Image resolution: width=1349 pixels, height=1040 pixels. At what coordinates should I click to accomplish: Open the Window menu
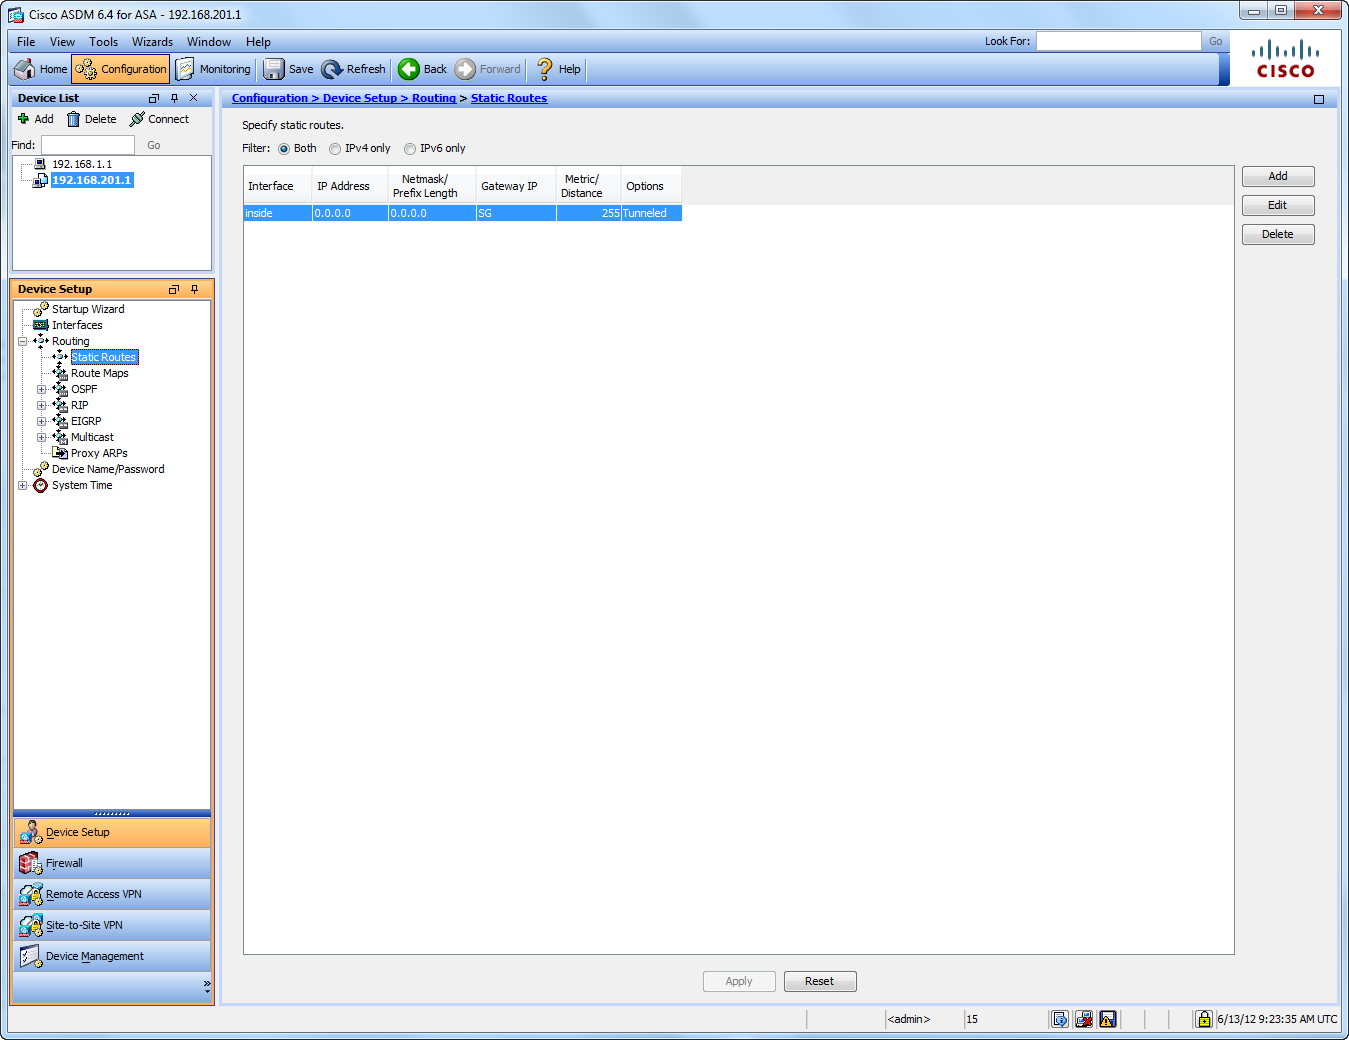(x=208, y=42)
